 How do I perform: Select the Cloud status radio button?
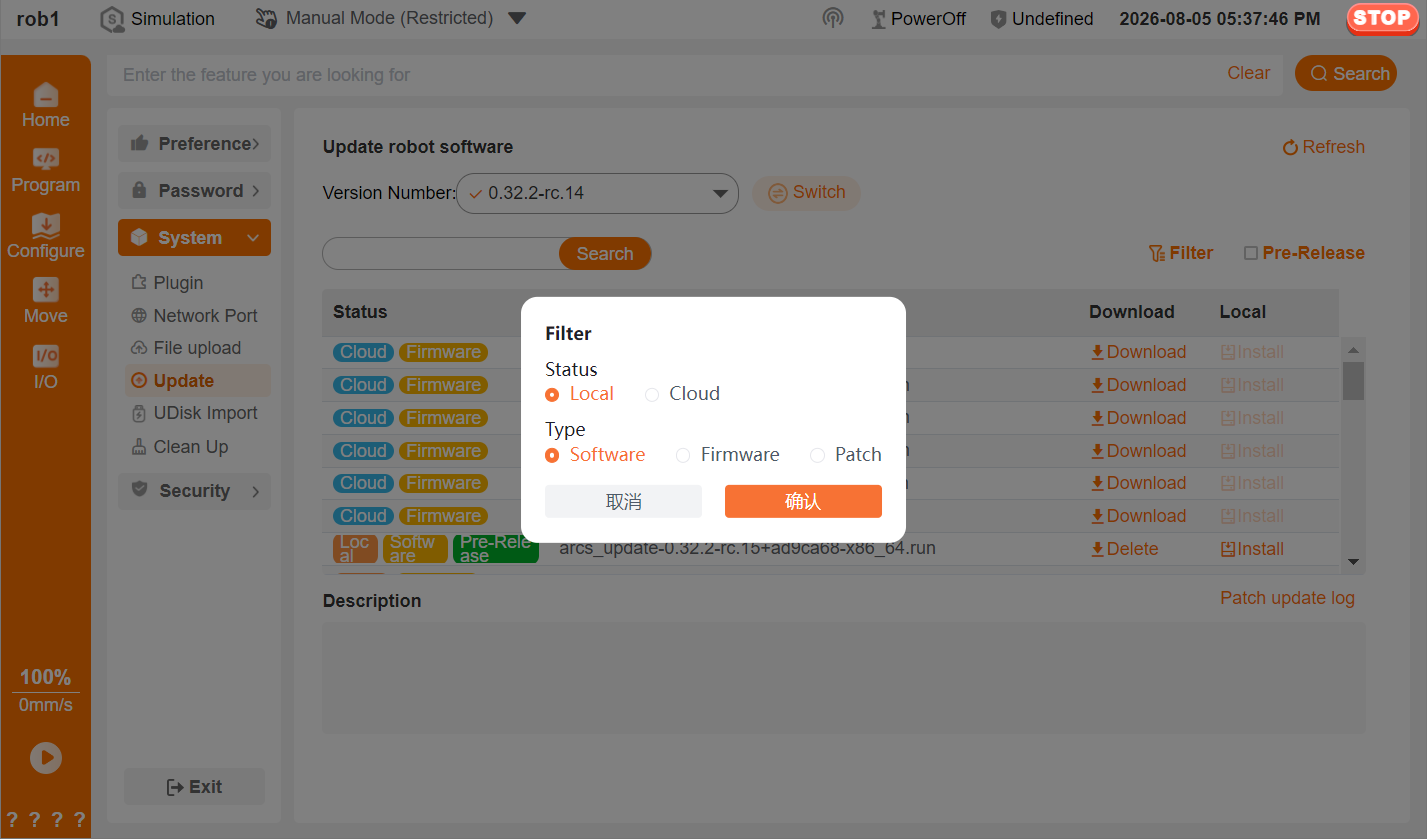[x=652, y=395]
